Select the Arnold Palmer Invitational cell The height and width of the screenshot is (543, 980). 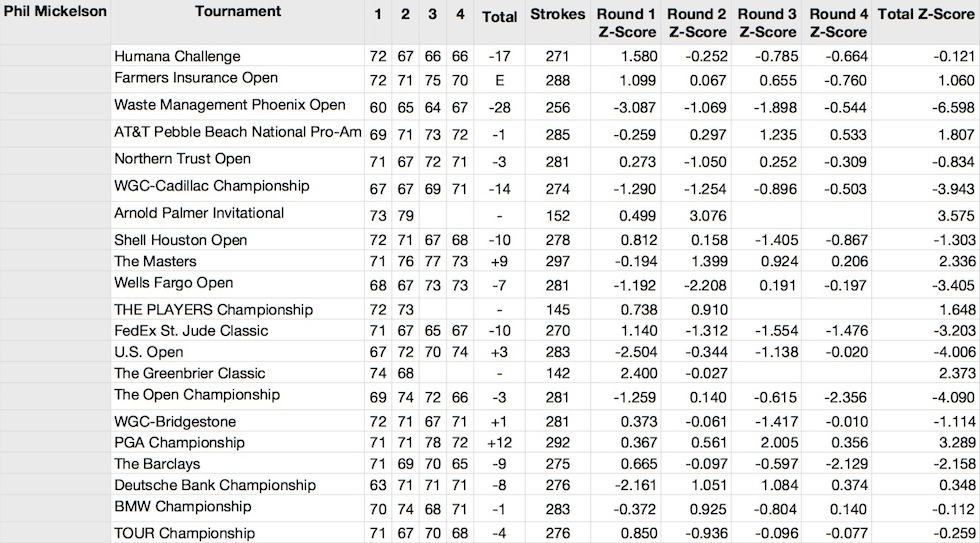coord(238,214)
